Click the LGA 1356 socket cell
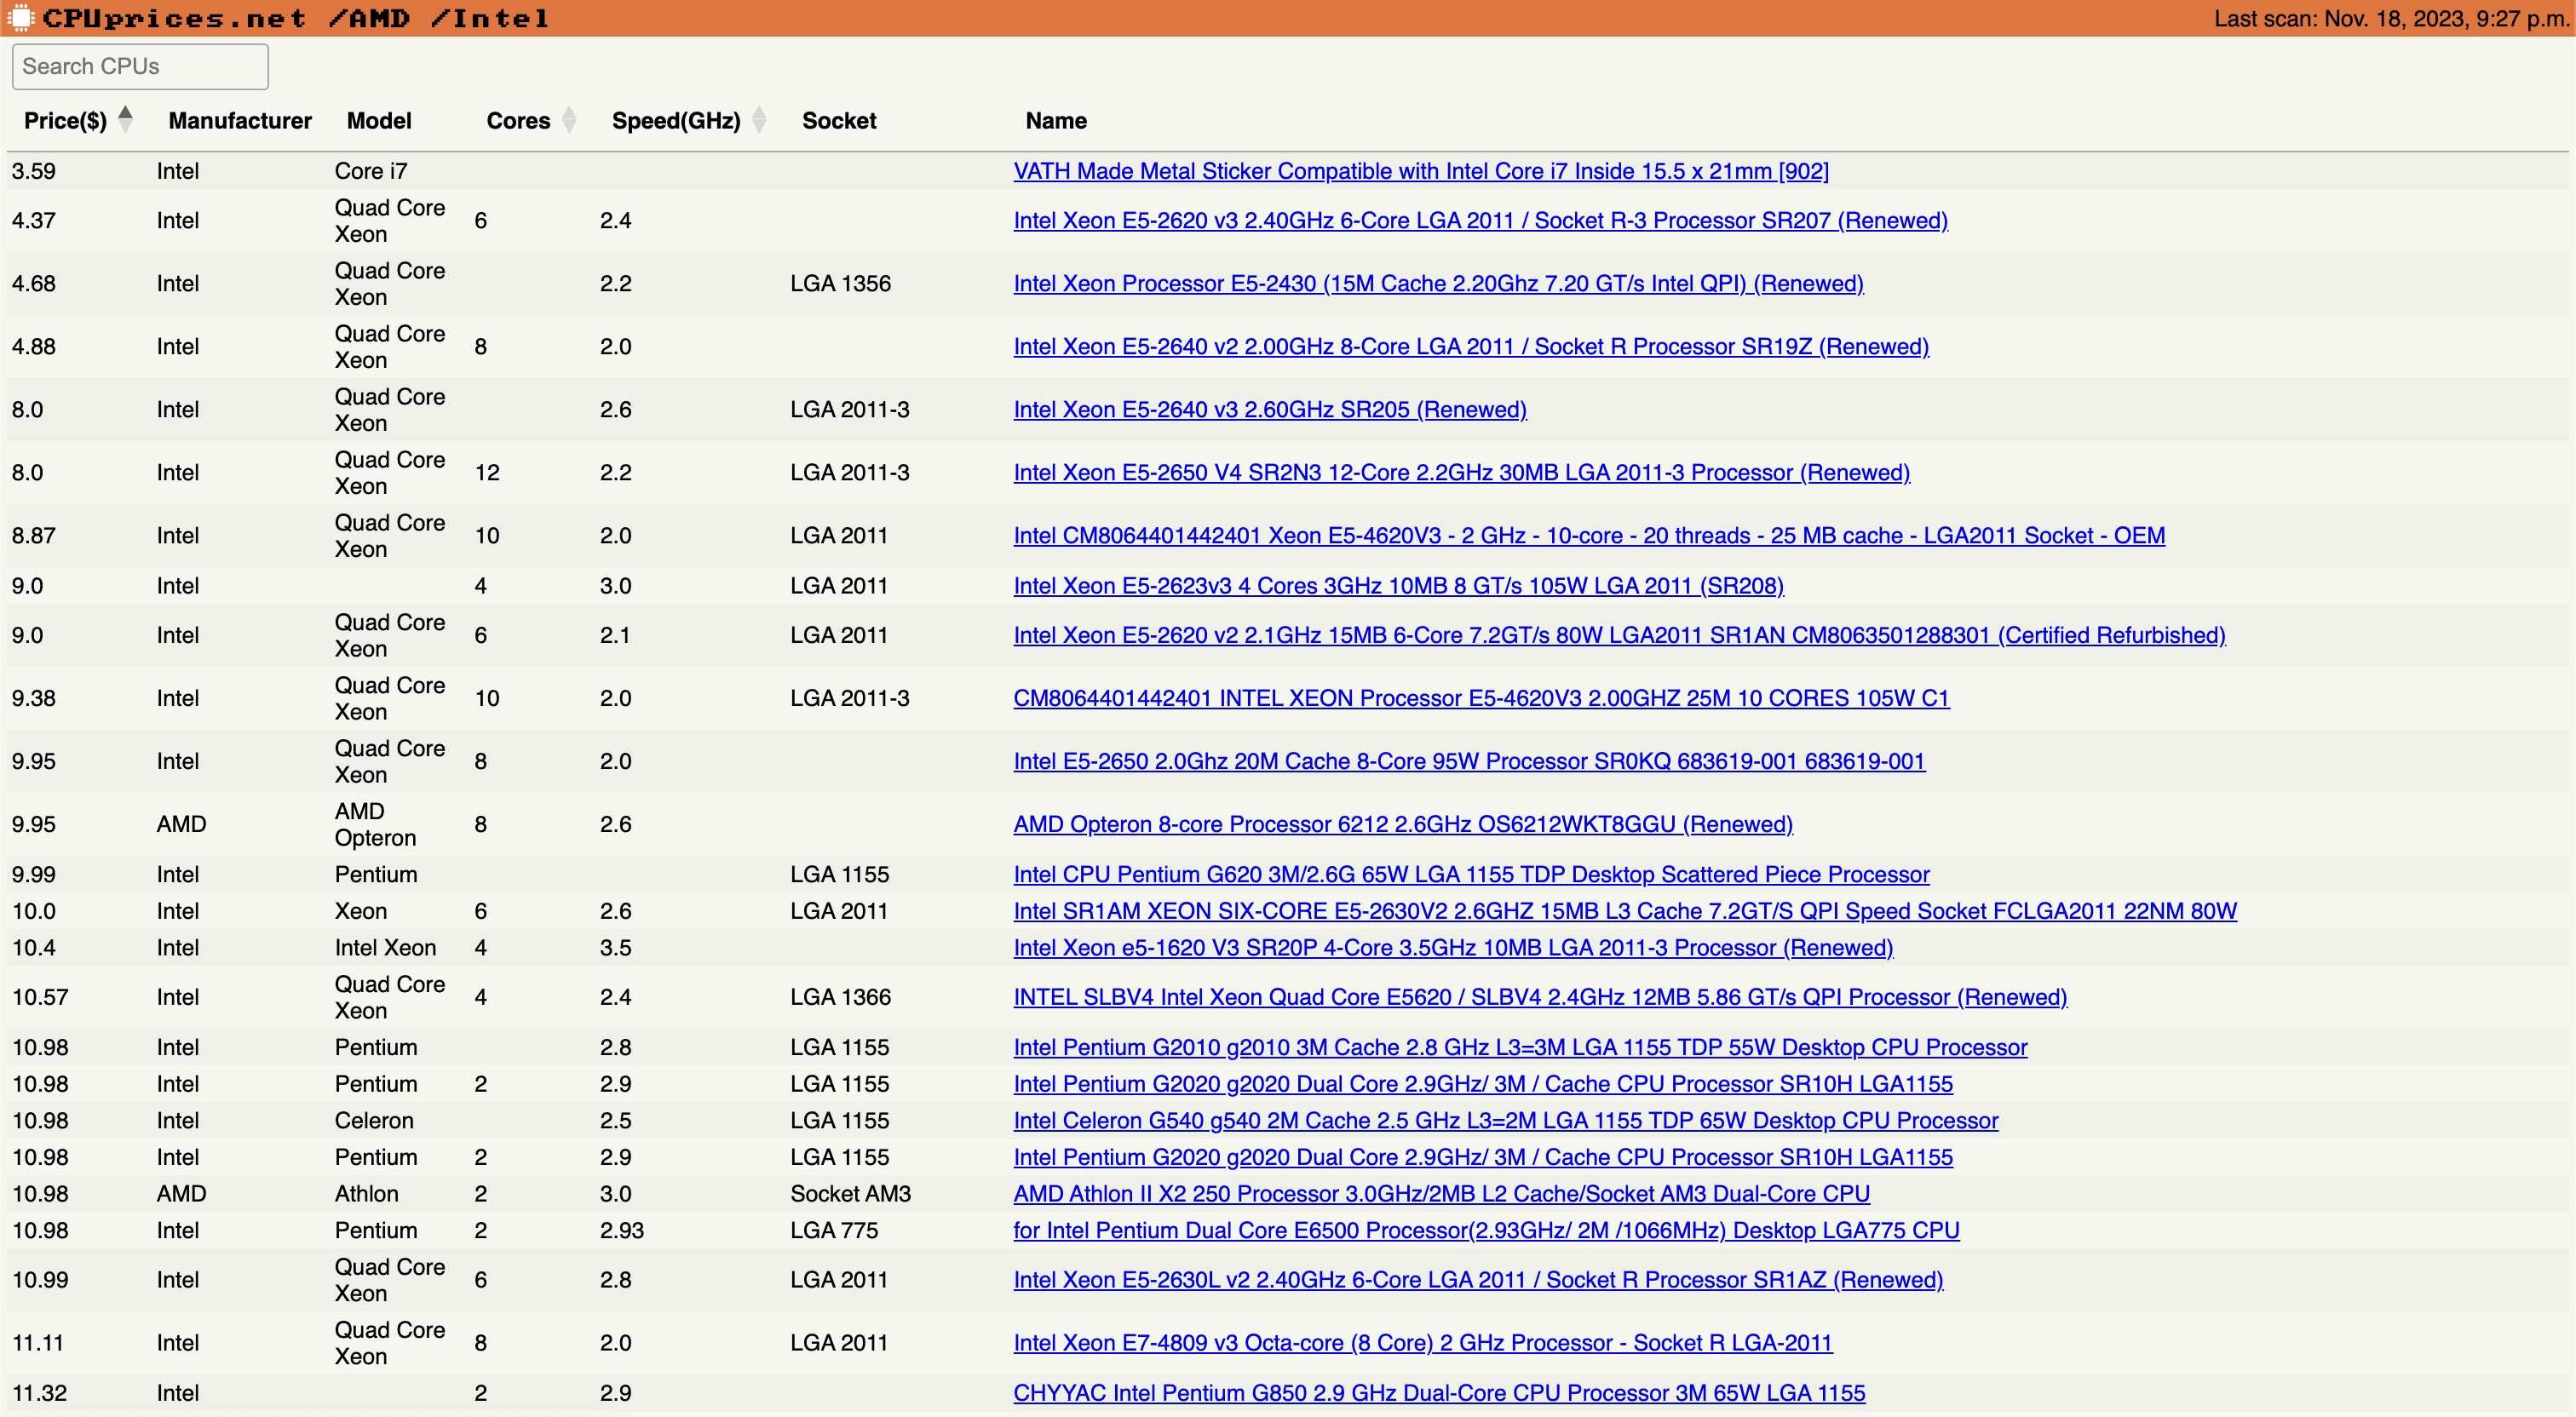The image size is (2576, 1417). (840, 283)
